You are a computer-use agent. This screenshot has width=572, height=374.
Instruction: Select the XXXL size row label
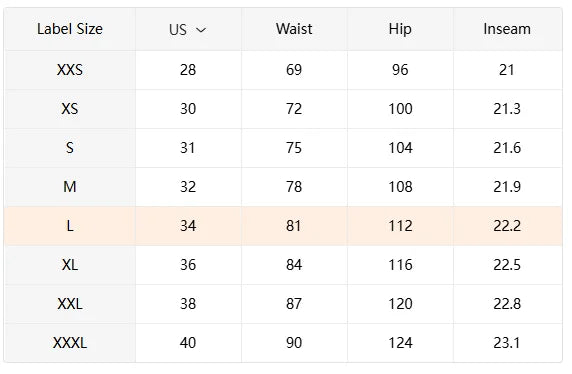point(70,343)
